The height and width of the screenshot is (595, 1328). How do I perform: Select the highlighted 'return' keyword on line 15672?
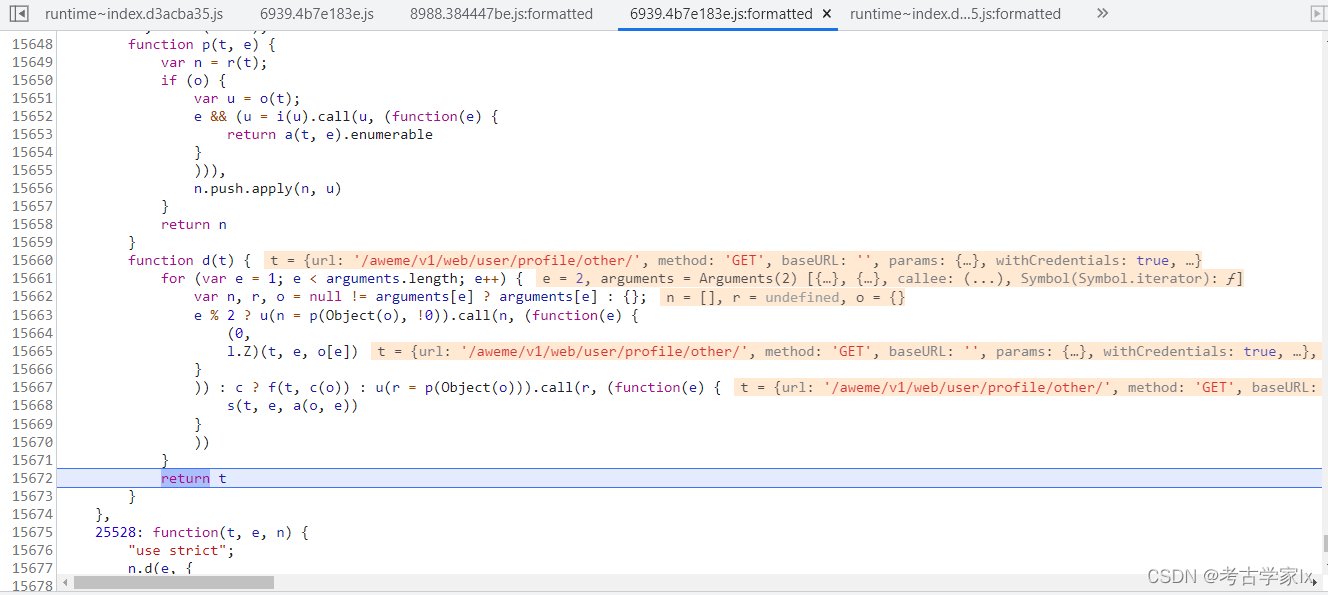[x=185, y=478]
